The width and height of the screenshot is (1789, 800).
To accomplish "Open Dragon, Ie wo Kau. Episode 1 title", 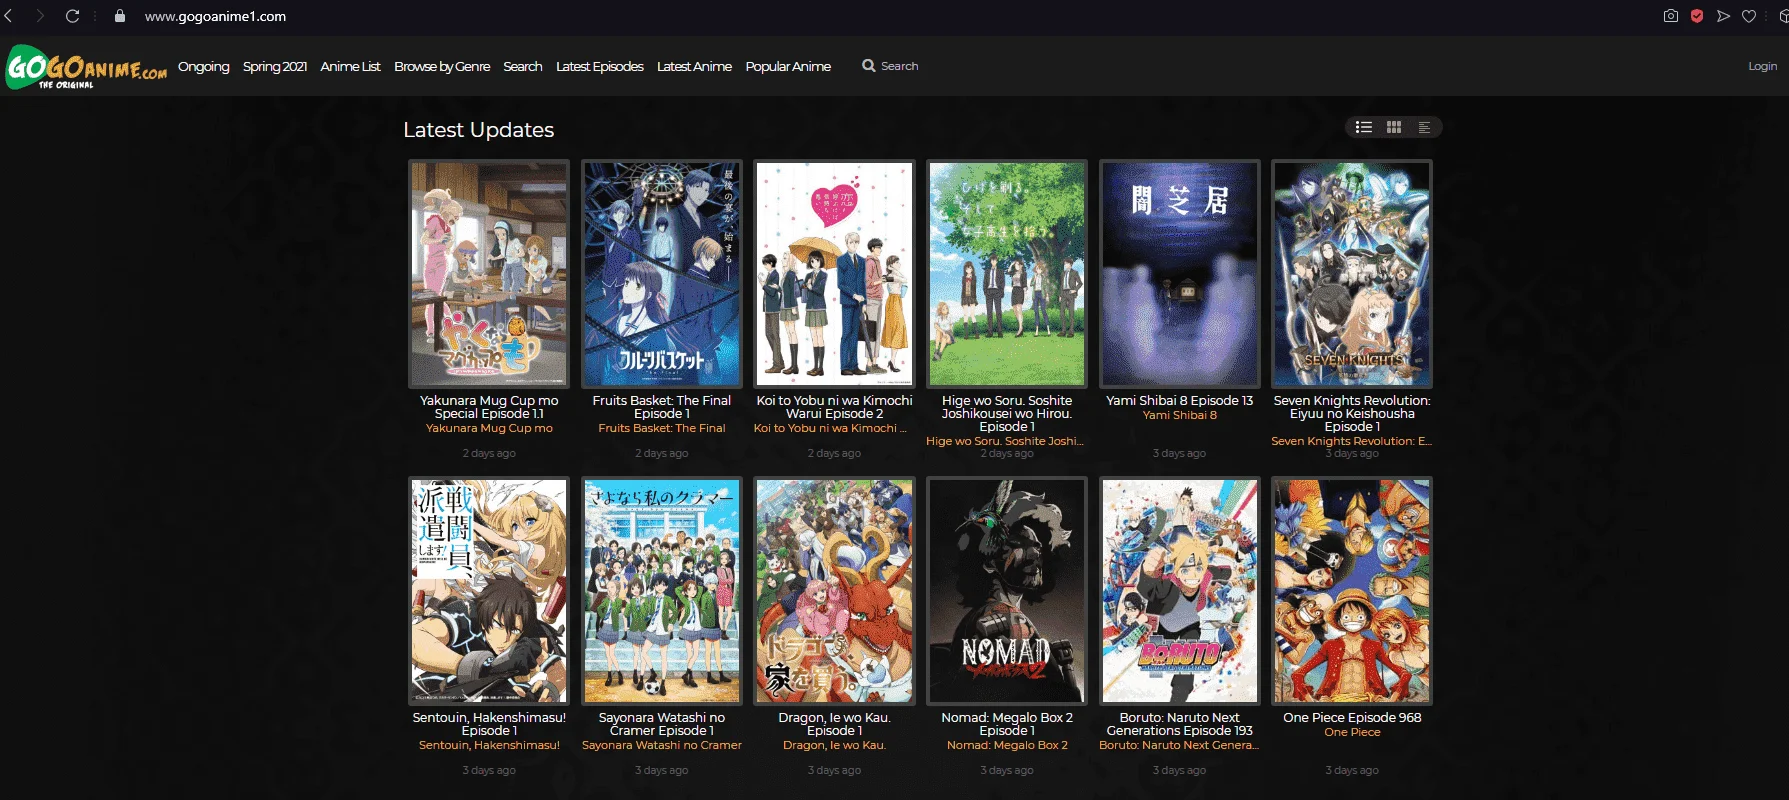I will pyautogui.click(x=834, y=724).
